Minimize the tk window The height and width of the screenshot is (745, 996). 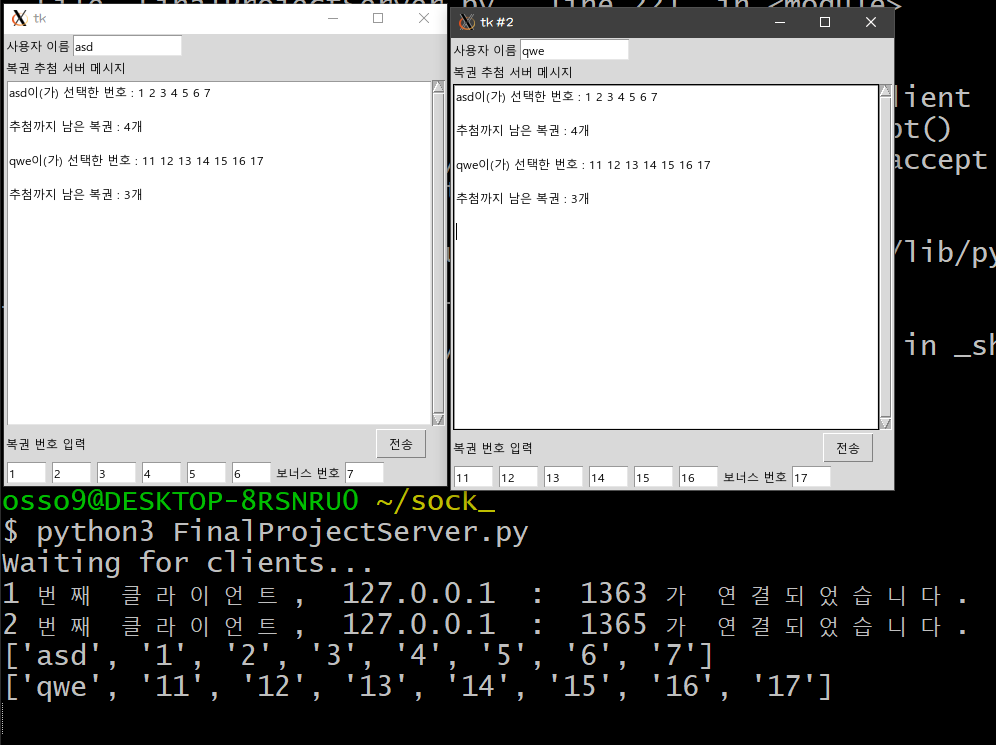click(333, 18)
